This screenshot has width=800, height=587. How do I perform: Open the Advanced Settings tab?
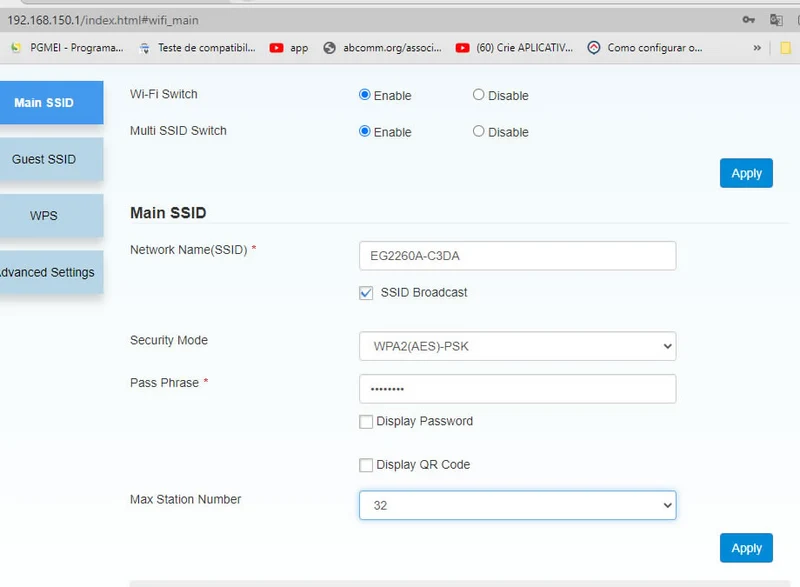(51, 272)
